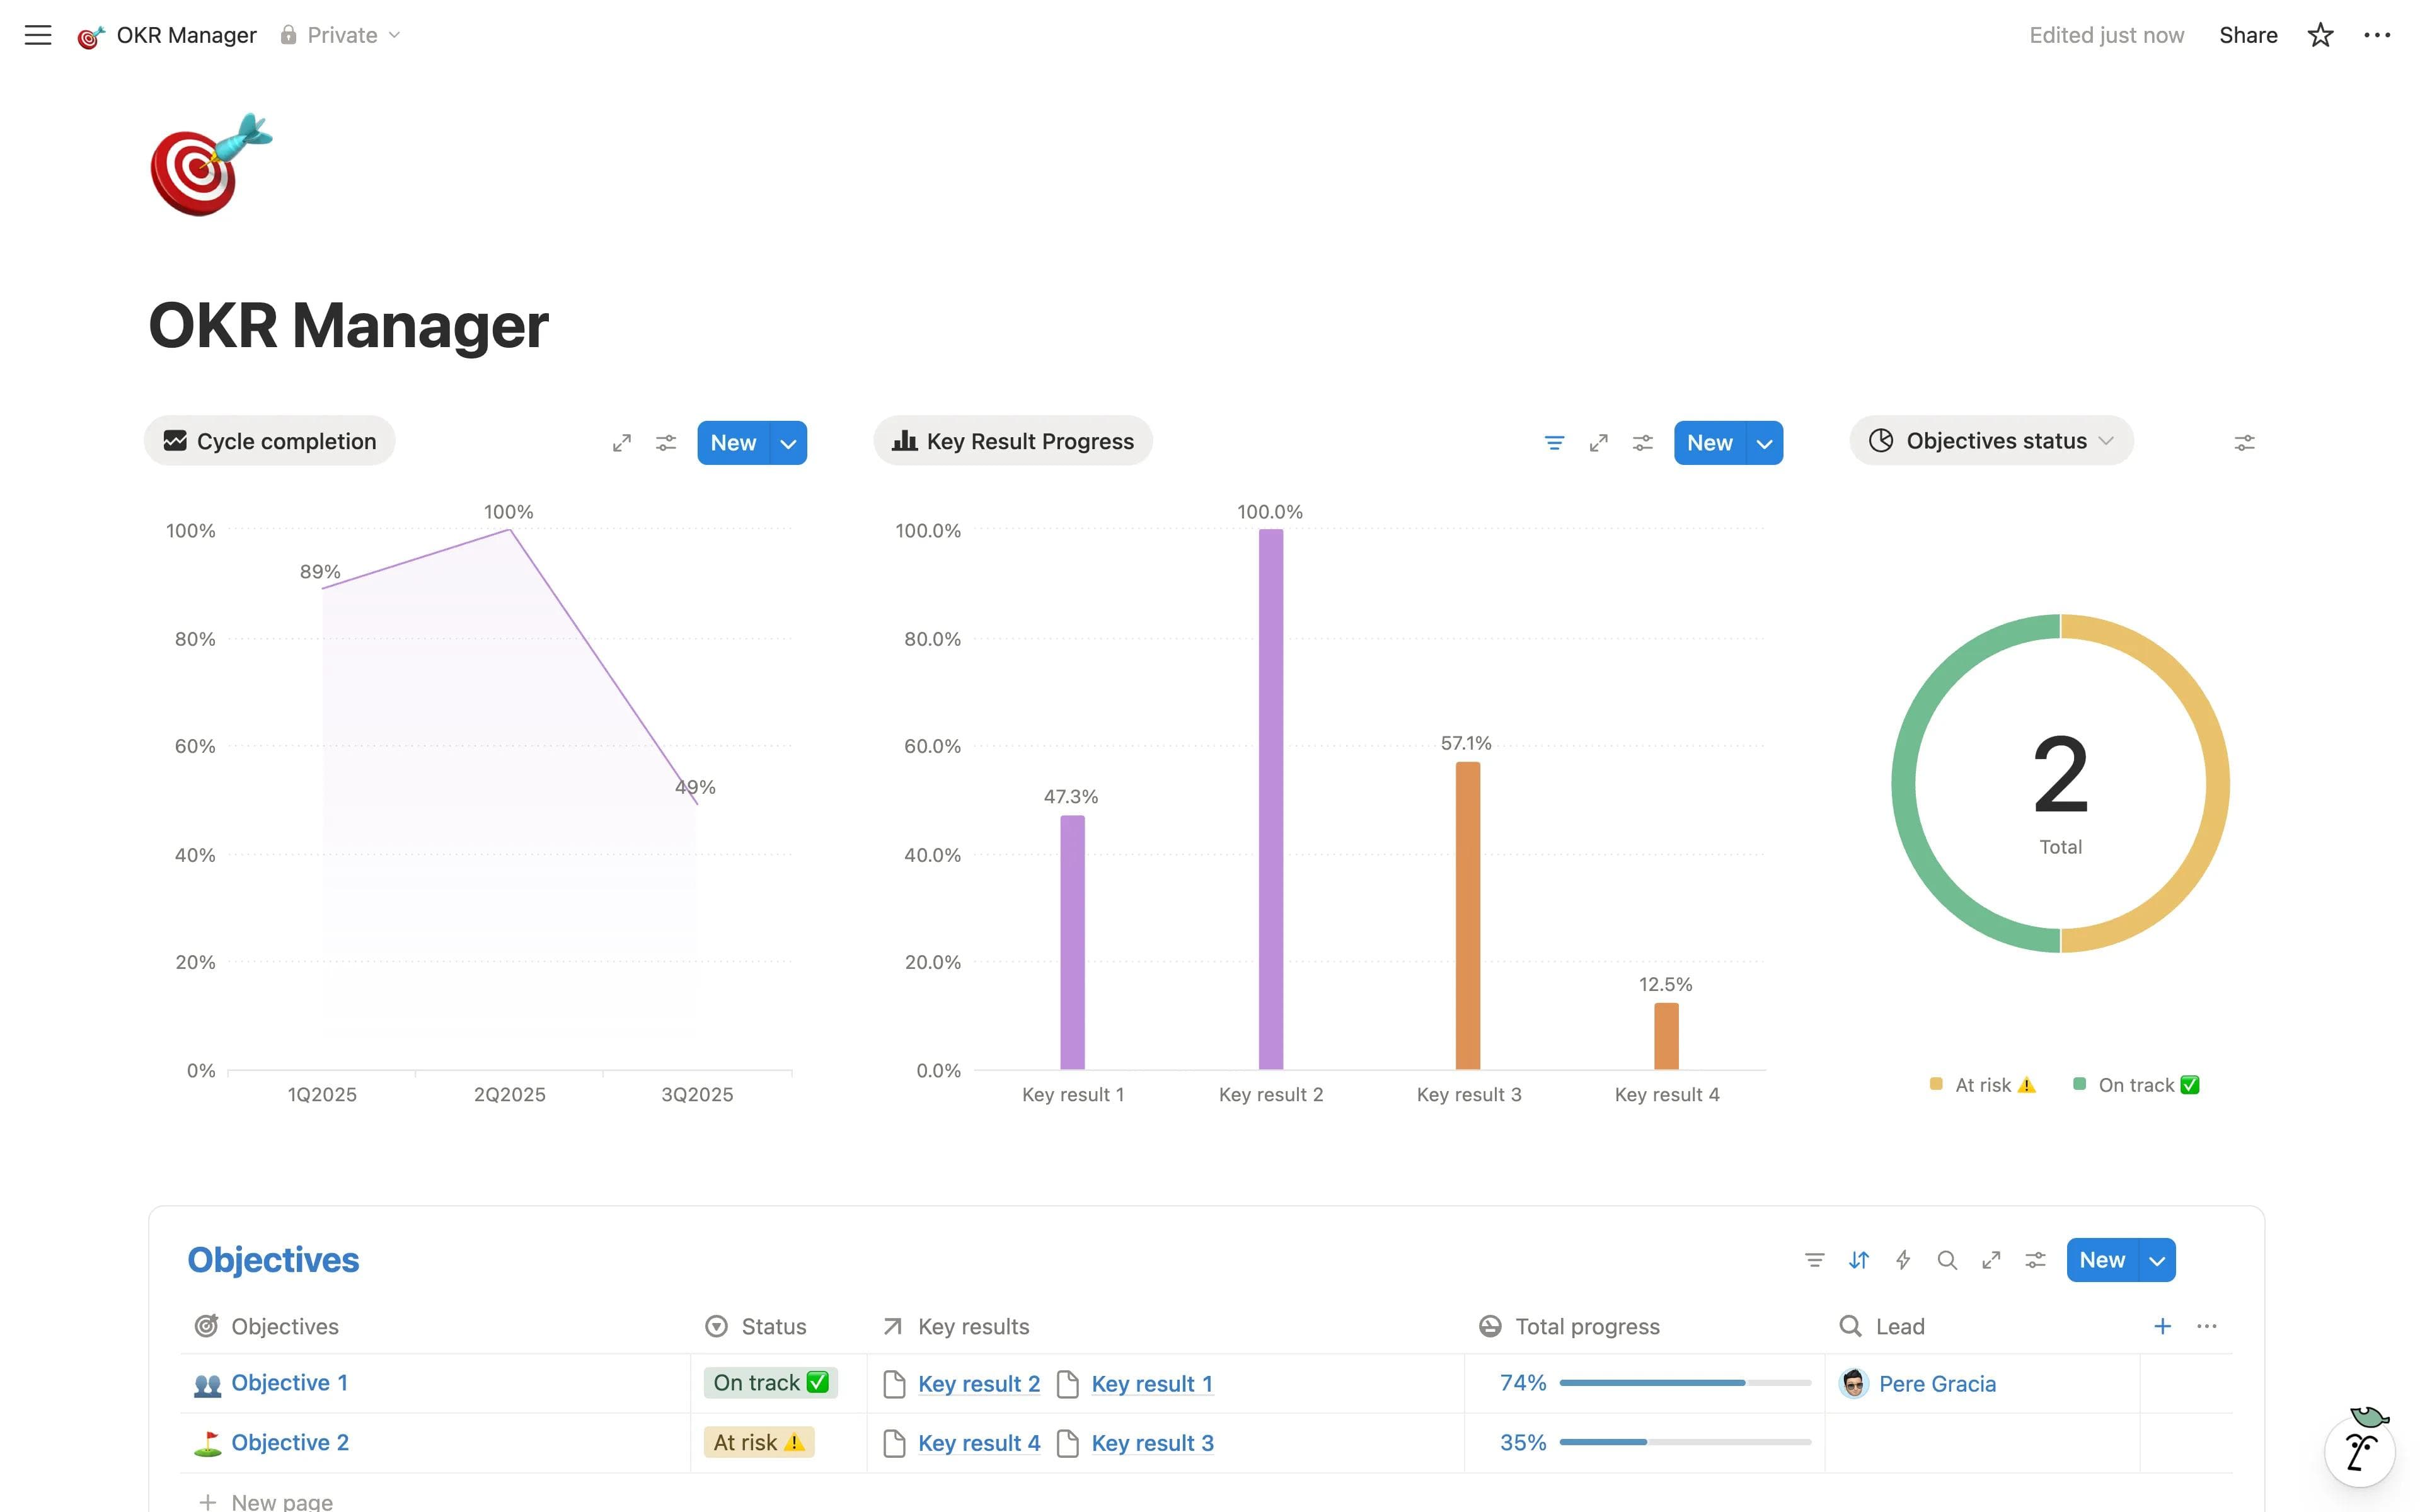
Task: Click the 74% progress bar
Action: [x=1685, y=1383]
